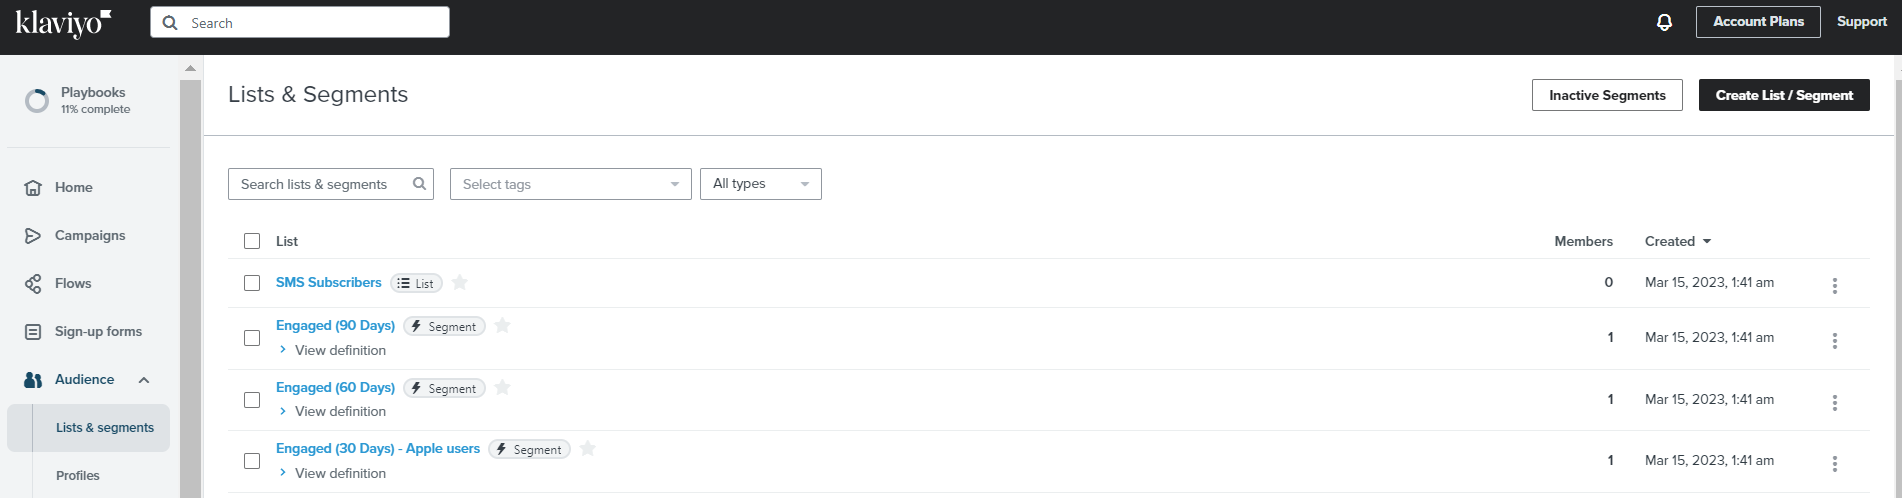Focus the Search lists & segments field
The height and width of the screenshot is (498, 1902).
[x=331, y=184]
